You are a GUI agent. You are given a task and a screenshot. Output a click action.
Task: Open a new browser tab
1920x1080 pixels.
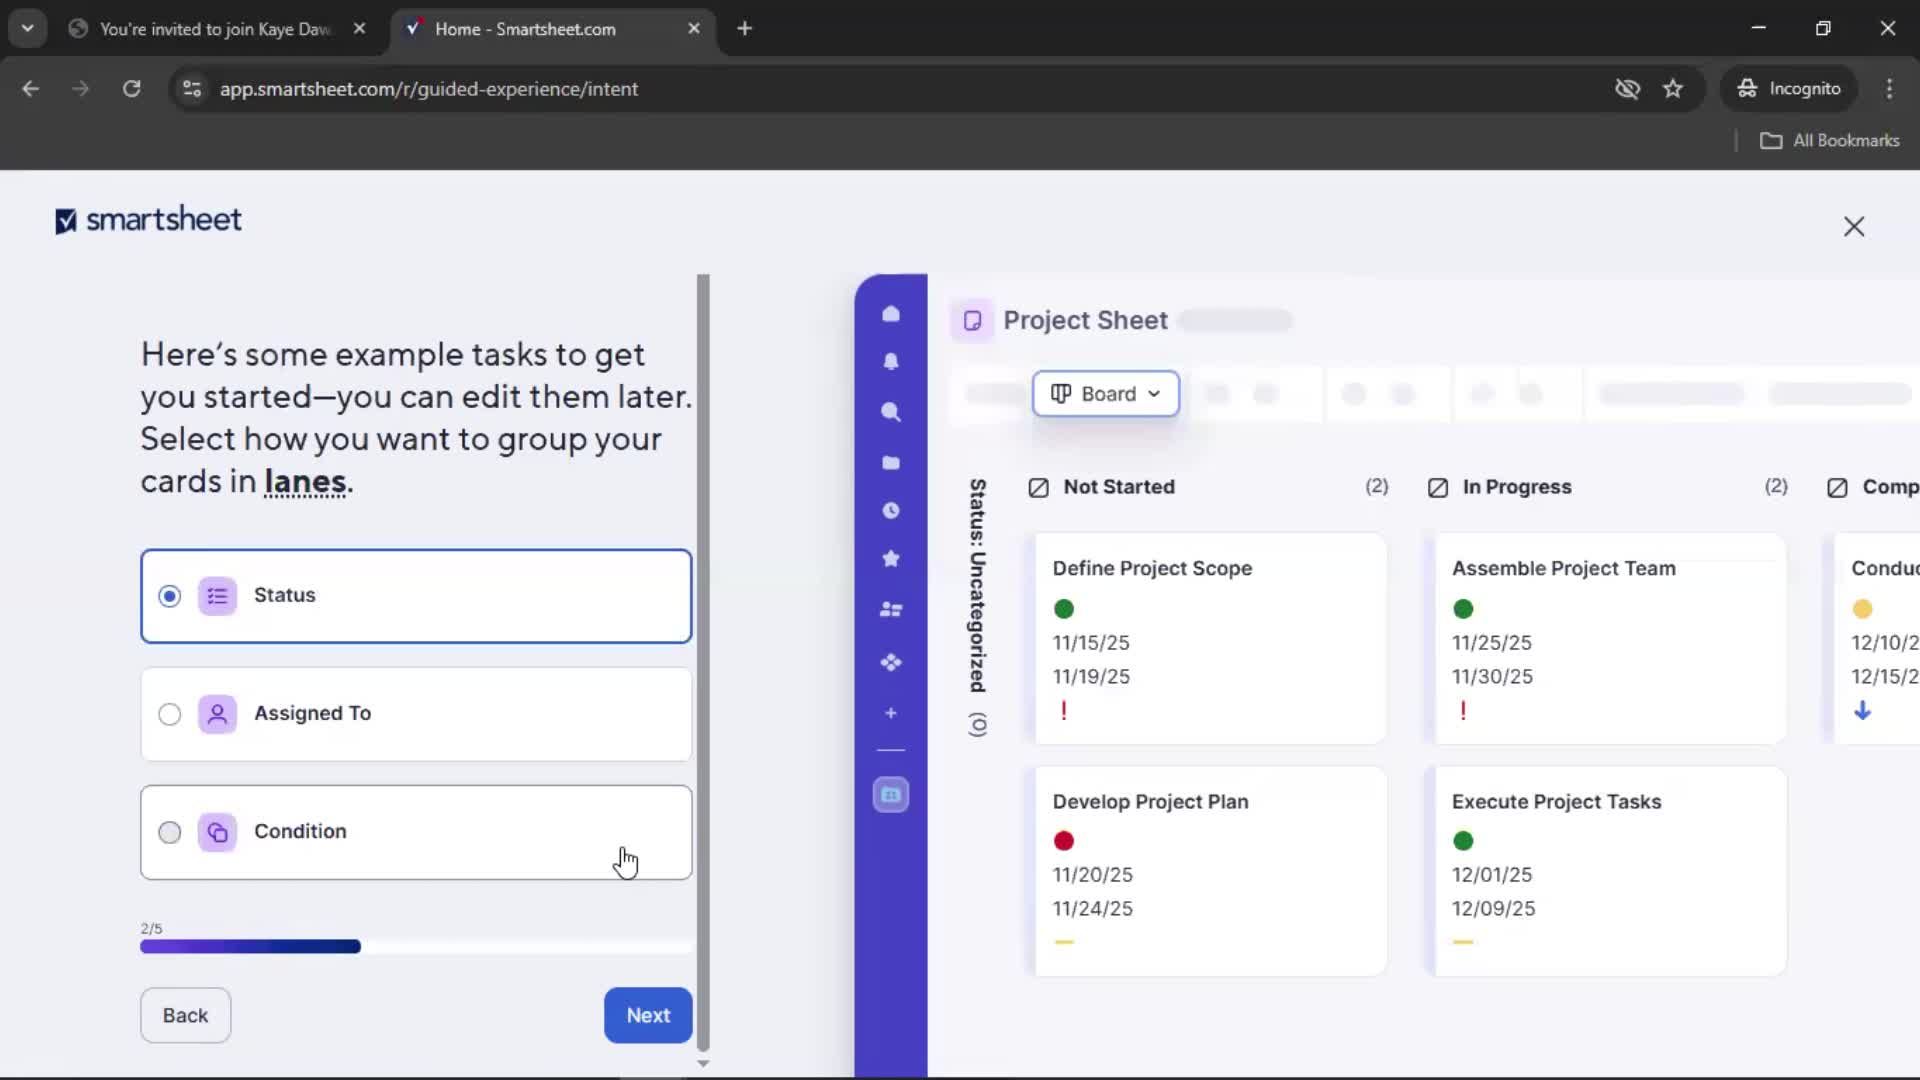pos(744,29)
